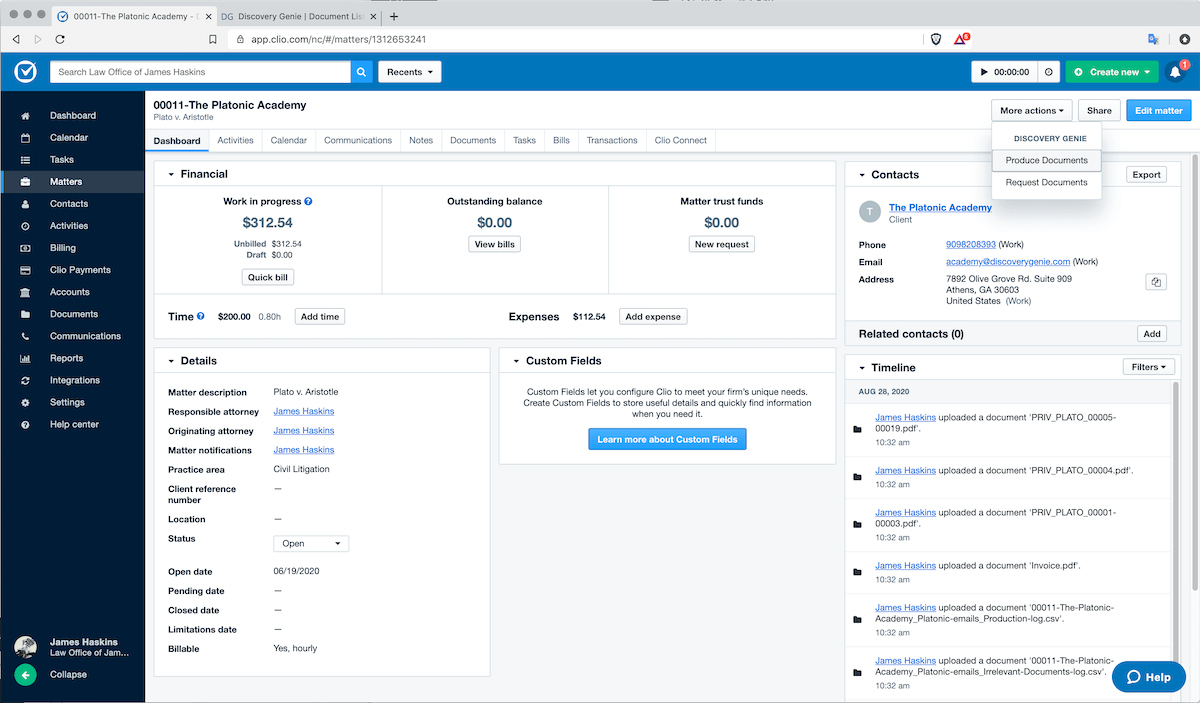Open Tasks in the sidebar
Screen dimensions: 1200x703
[72, 160]
